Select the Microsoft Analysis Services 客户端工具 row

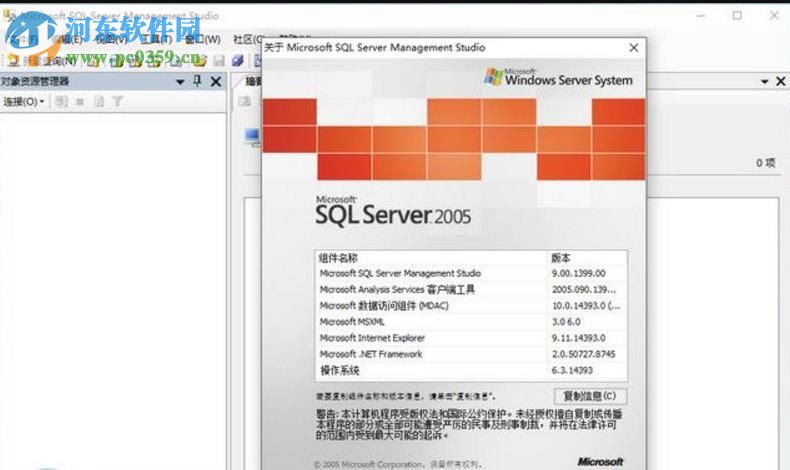(471, 290)
